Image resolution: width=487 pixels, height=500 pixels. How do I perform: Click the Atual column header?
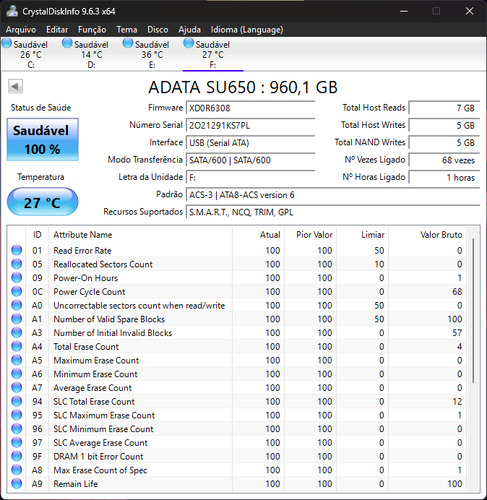click(258, 235)
